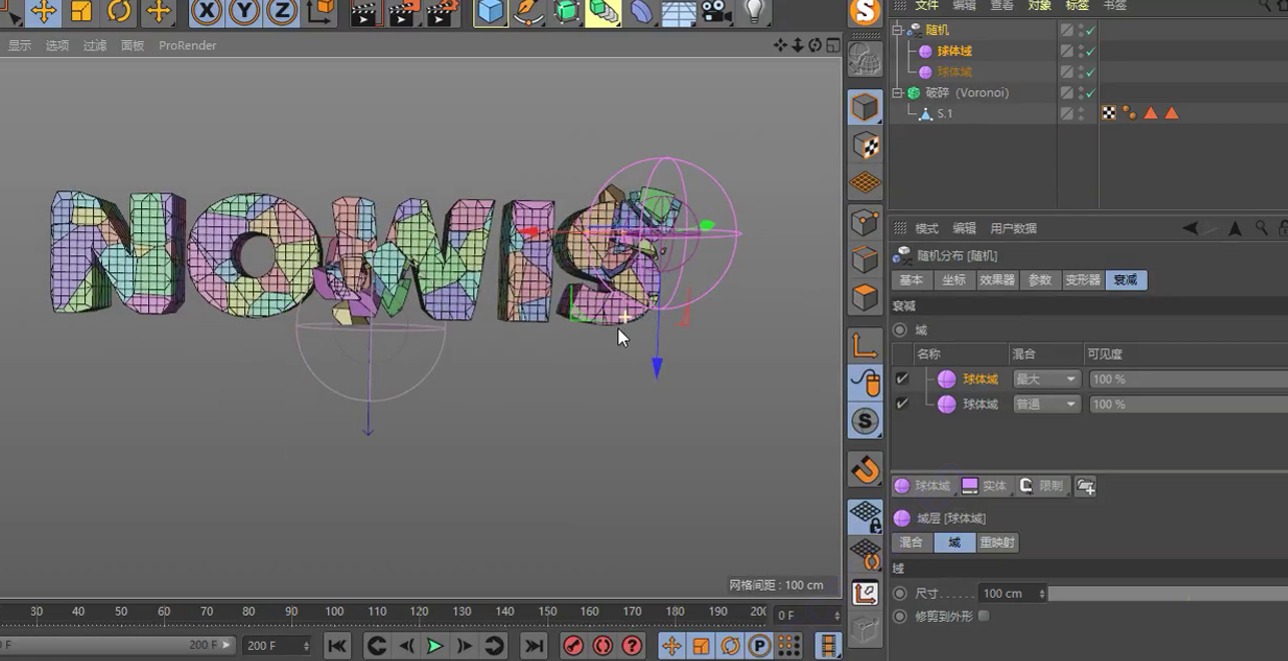Click the 实体 field layer button
The height and width of the screenshot is (661, 1288).
[985, 486]
